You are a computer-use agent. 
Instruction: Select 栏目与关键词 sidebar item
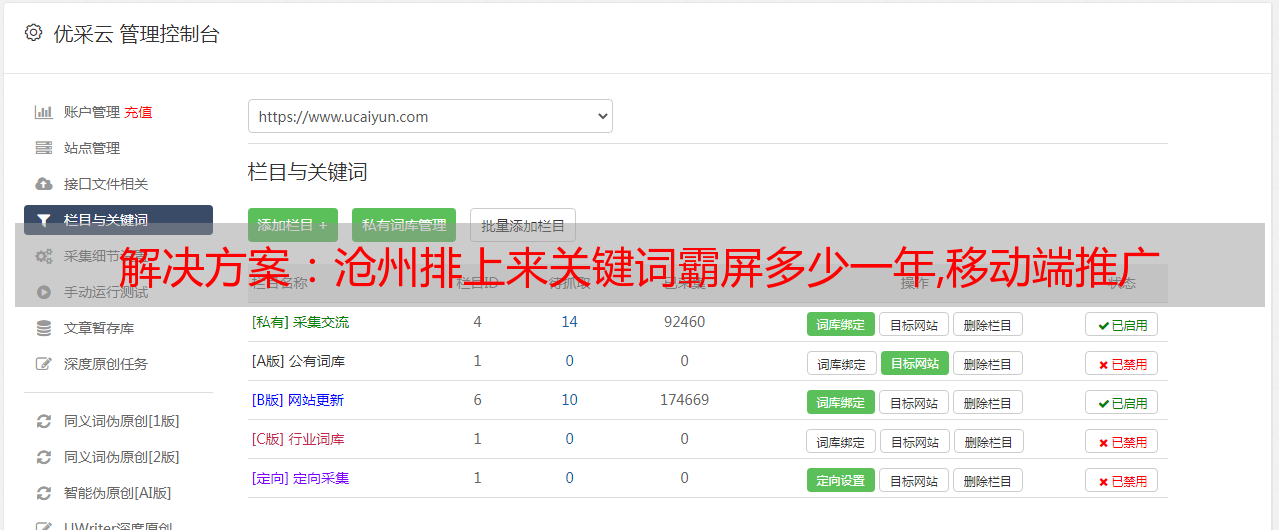[x=118, y=220]
